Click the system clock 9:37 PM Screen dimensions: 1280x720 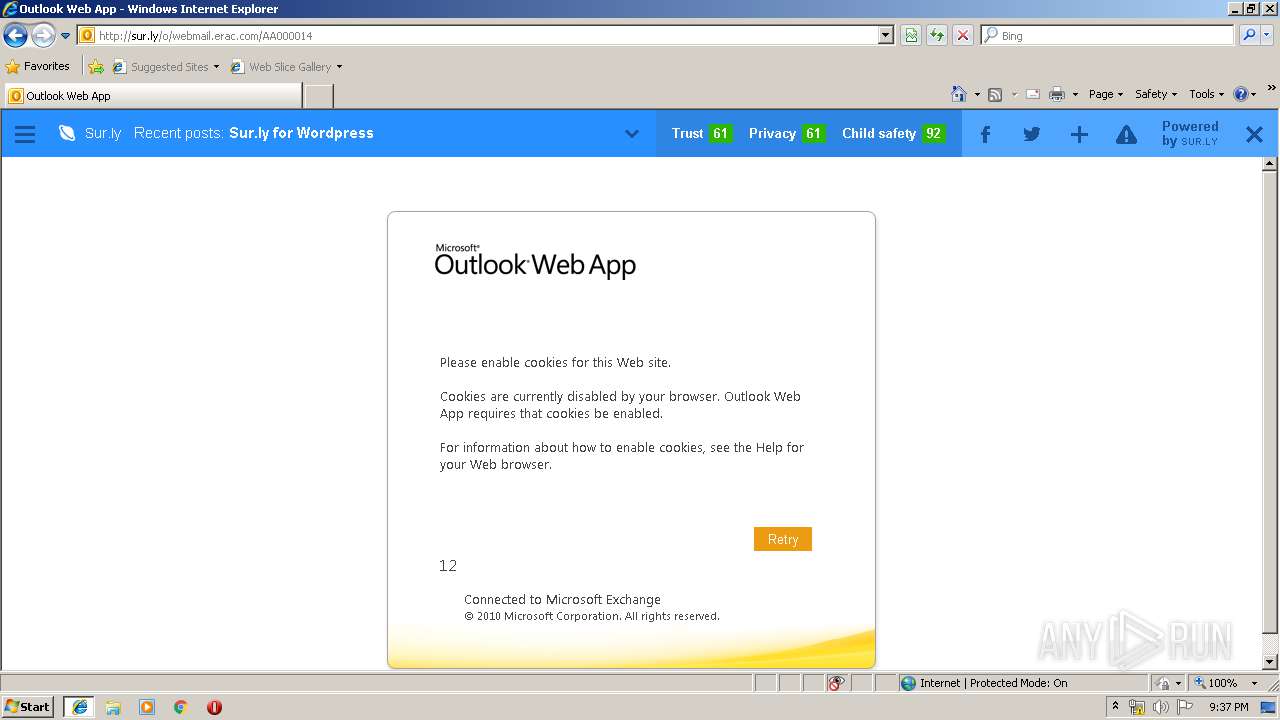click(1228, 707)
